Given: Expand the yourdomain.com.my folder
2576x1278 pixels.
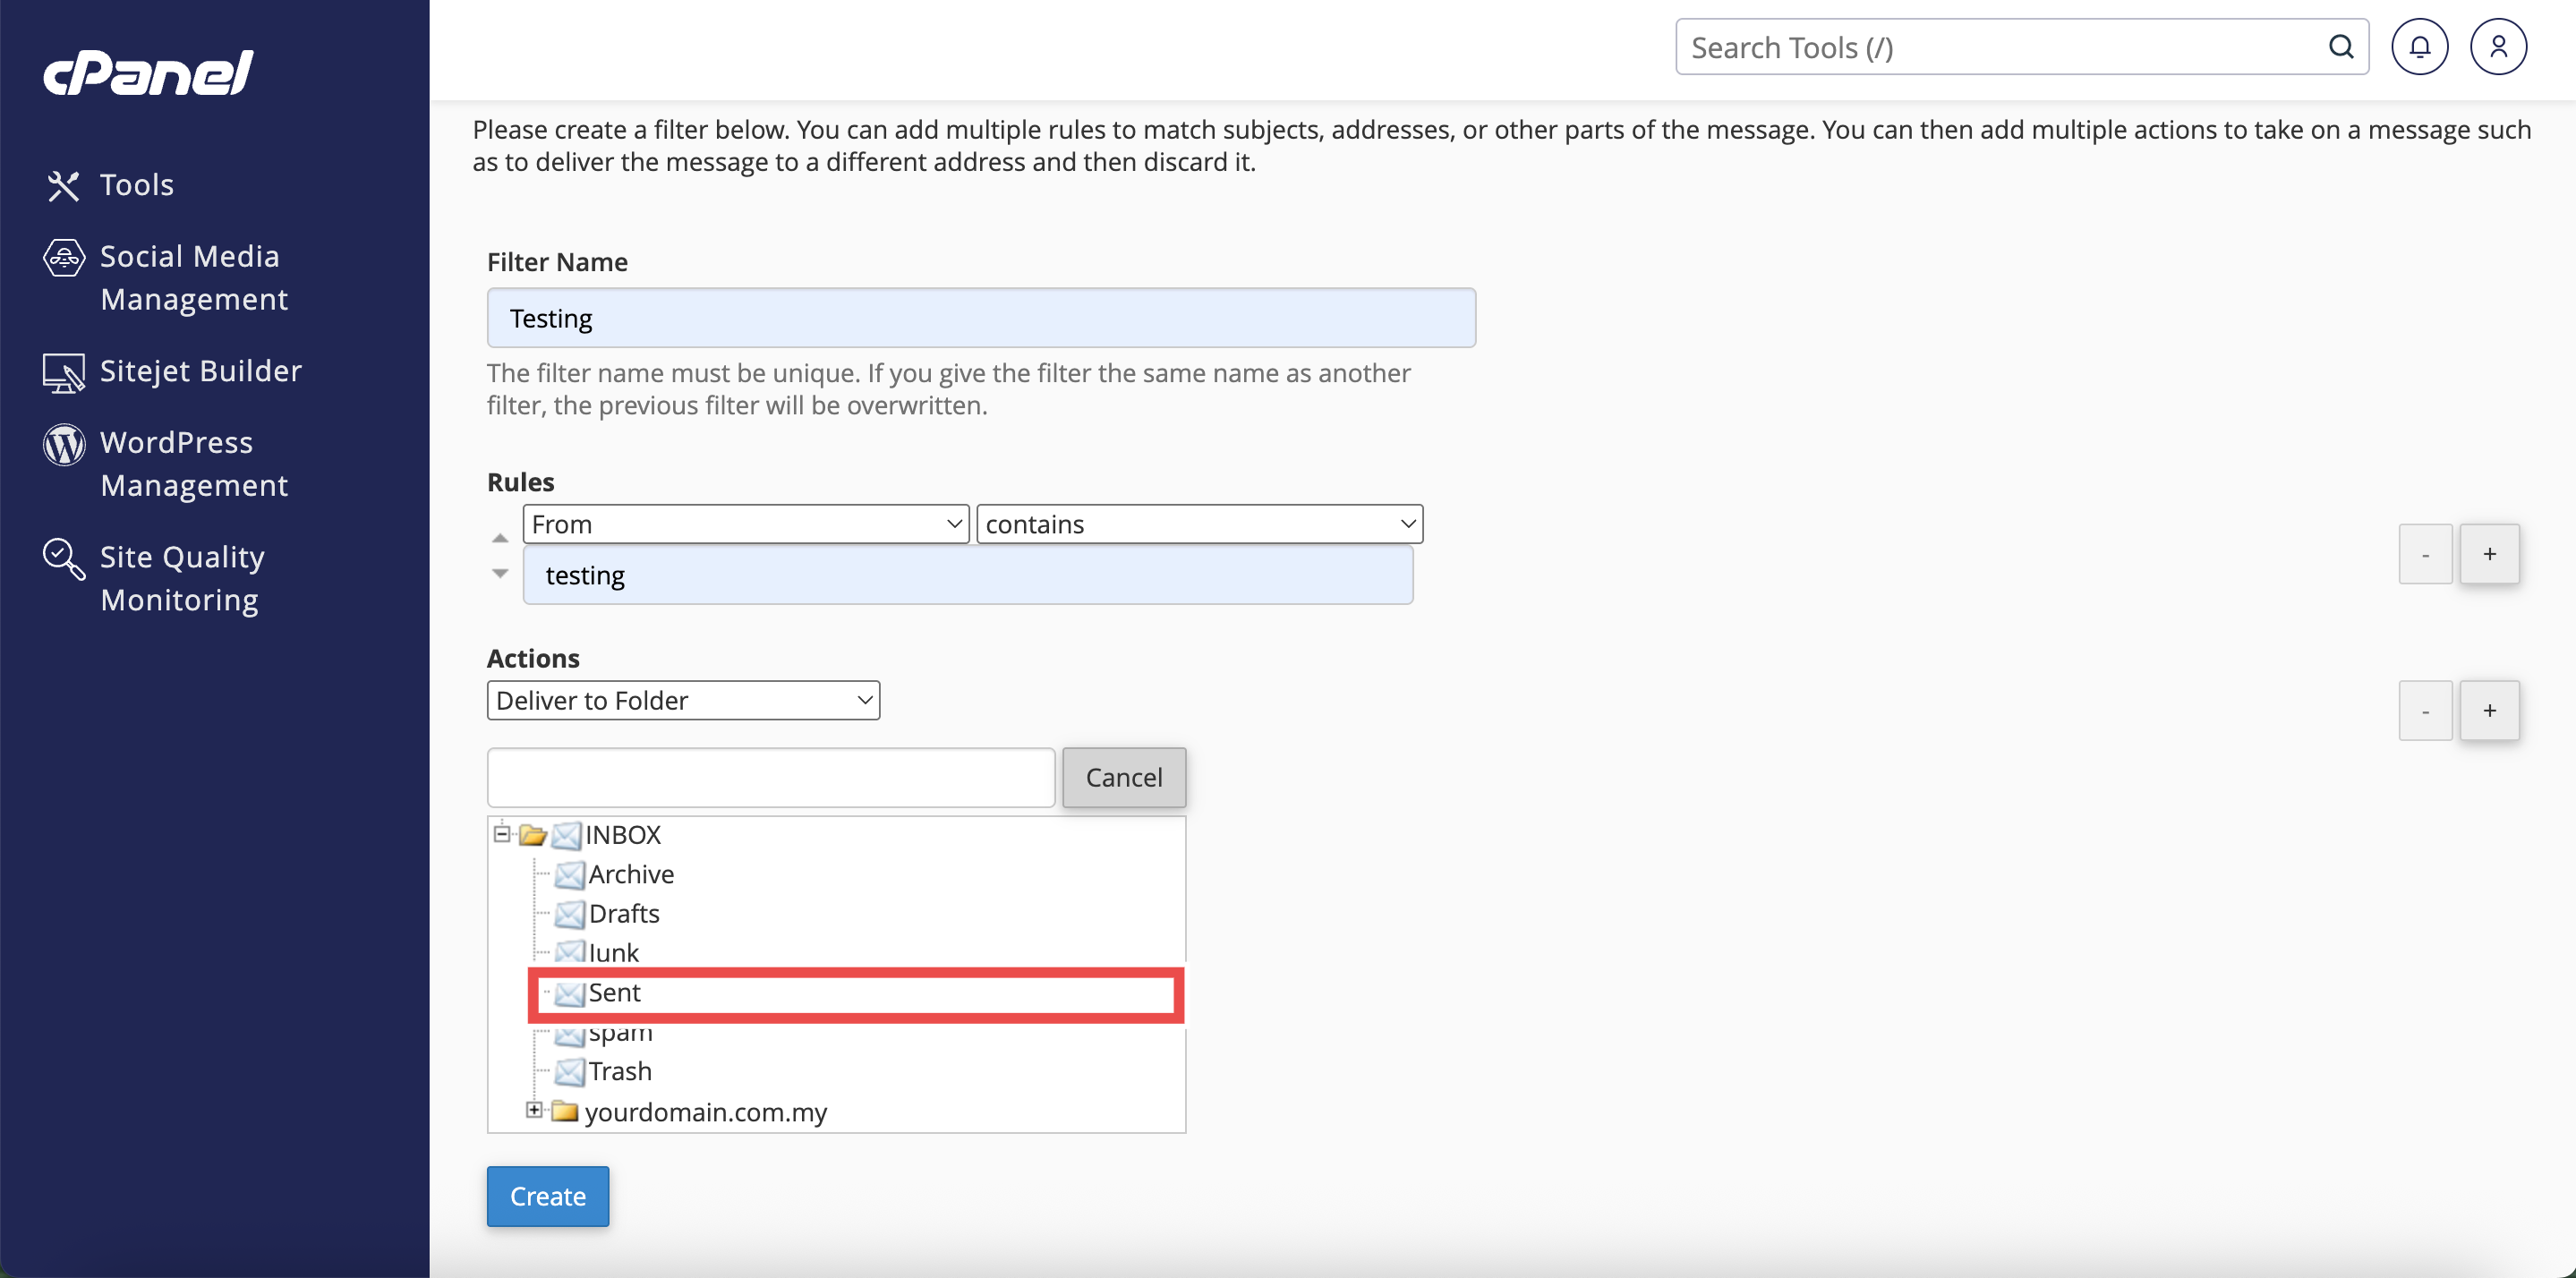Looking at the screenshot, I should [x=534, y=1110].
